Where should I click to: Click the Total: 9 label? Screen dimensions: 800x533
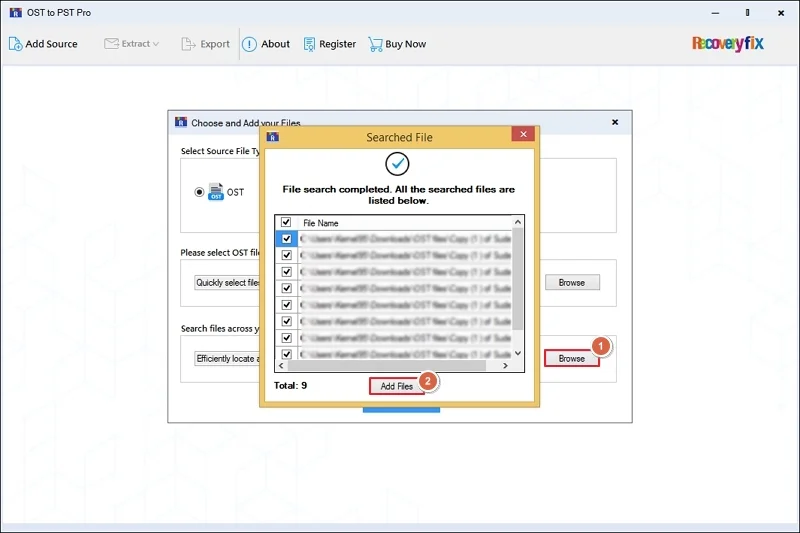pos(290,386)
